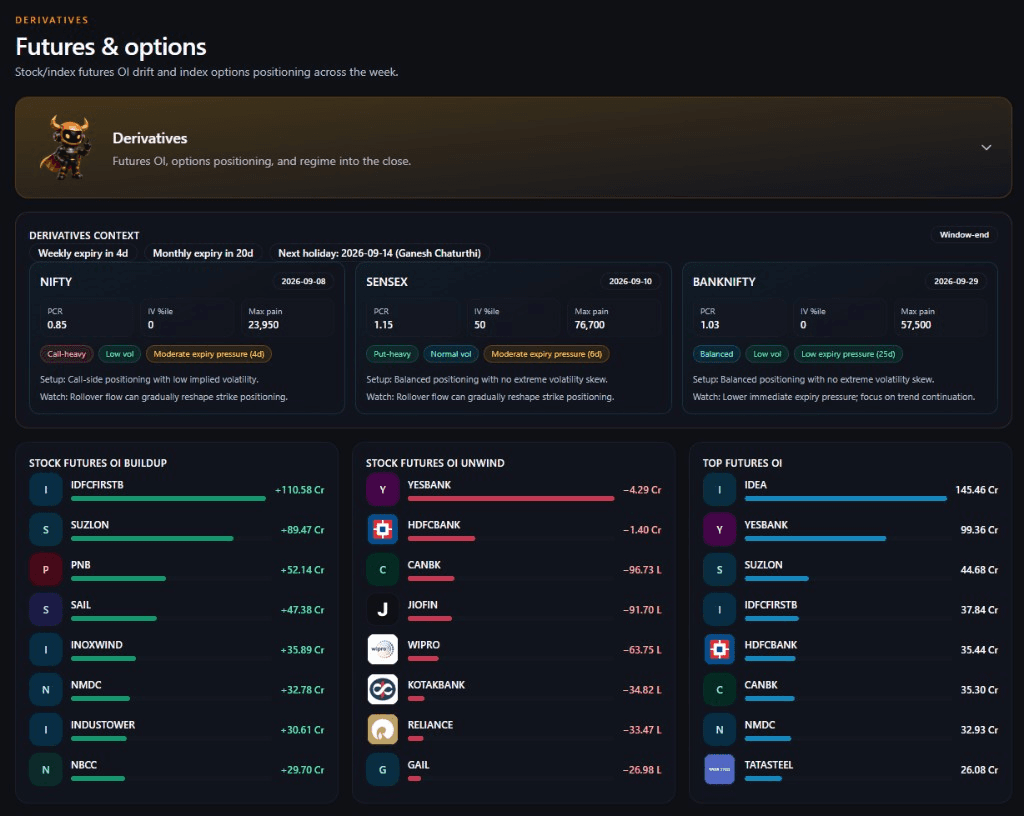Click the SAIL stock icon

[46, 610]
